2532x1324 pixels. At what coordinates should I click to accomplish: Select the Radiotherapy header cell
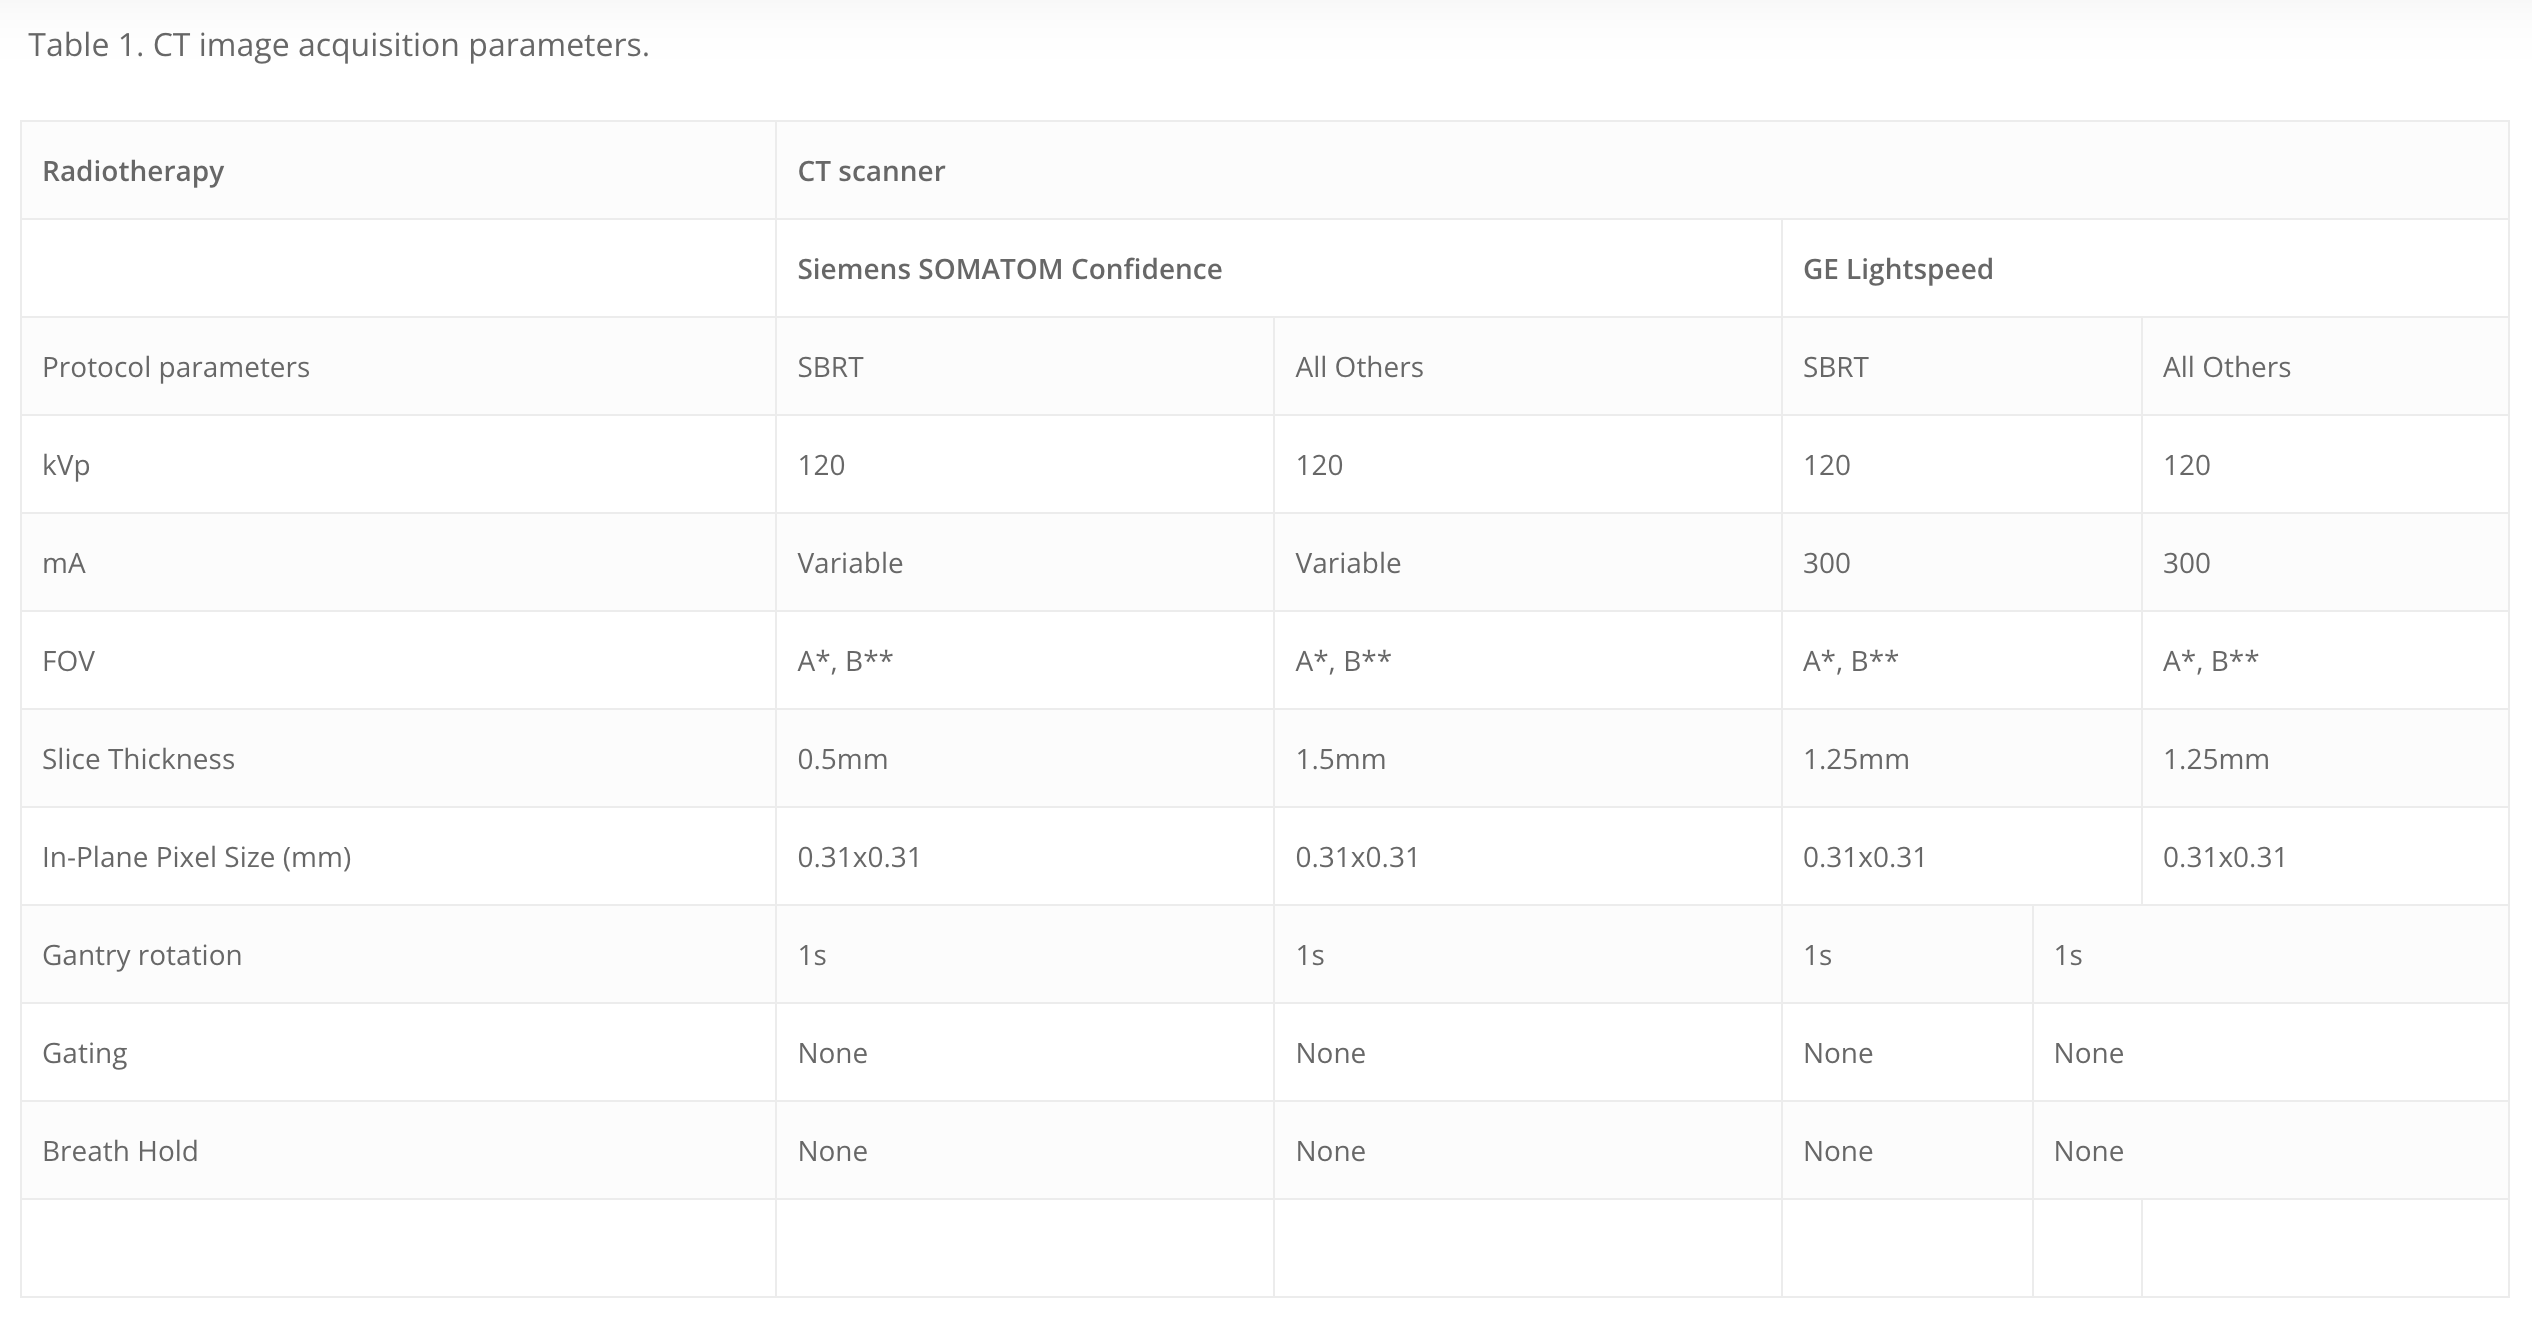398,171
